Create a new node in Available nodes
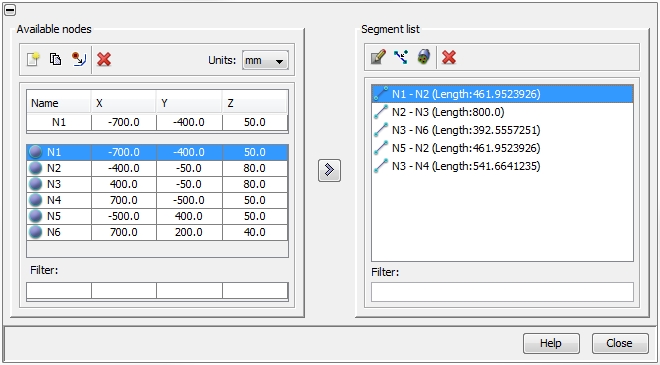This screenshot has width=660, height=365. click(x=33, y=59)
